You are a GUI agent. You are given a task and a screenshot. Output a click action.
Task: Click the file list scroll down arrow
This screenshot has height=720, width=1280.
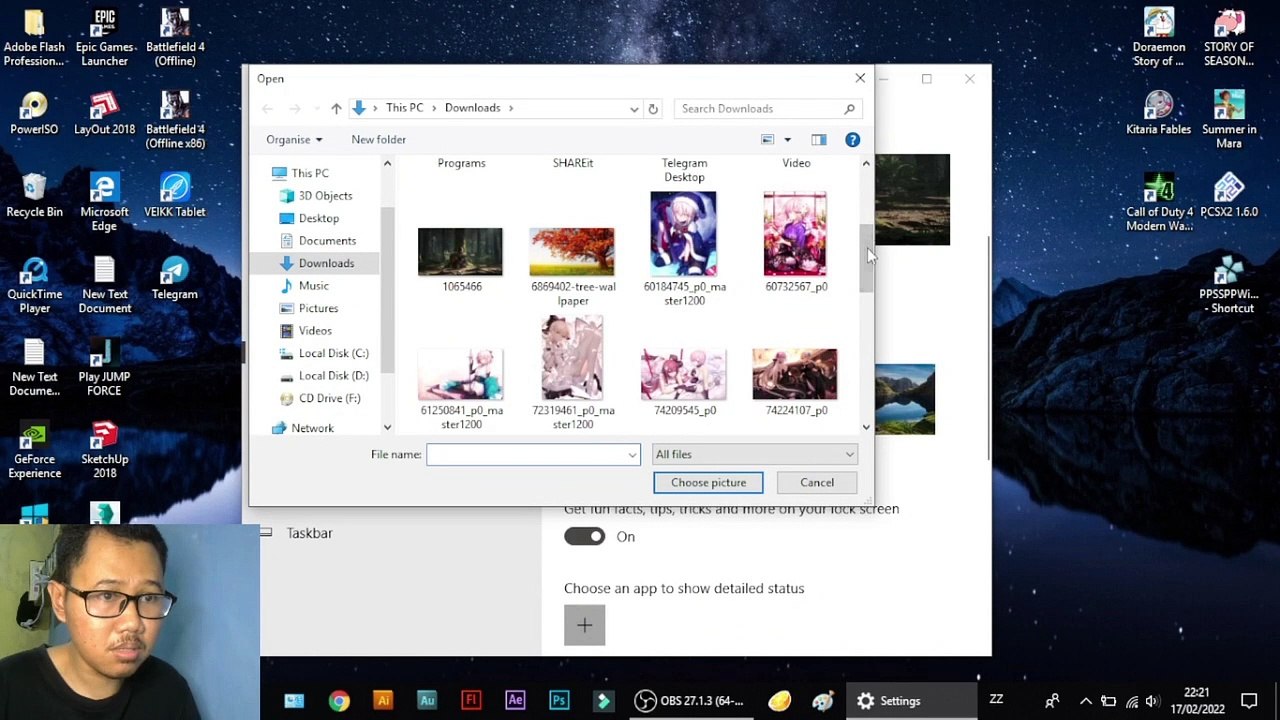coord(866,428)
